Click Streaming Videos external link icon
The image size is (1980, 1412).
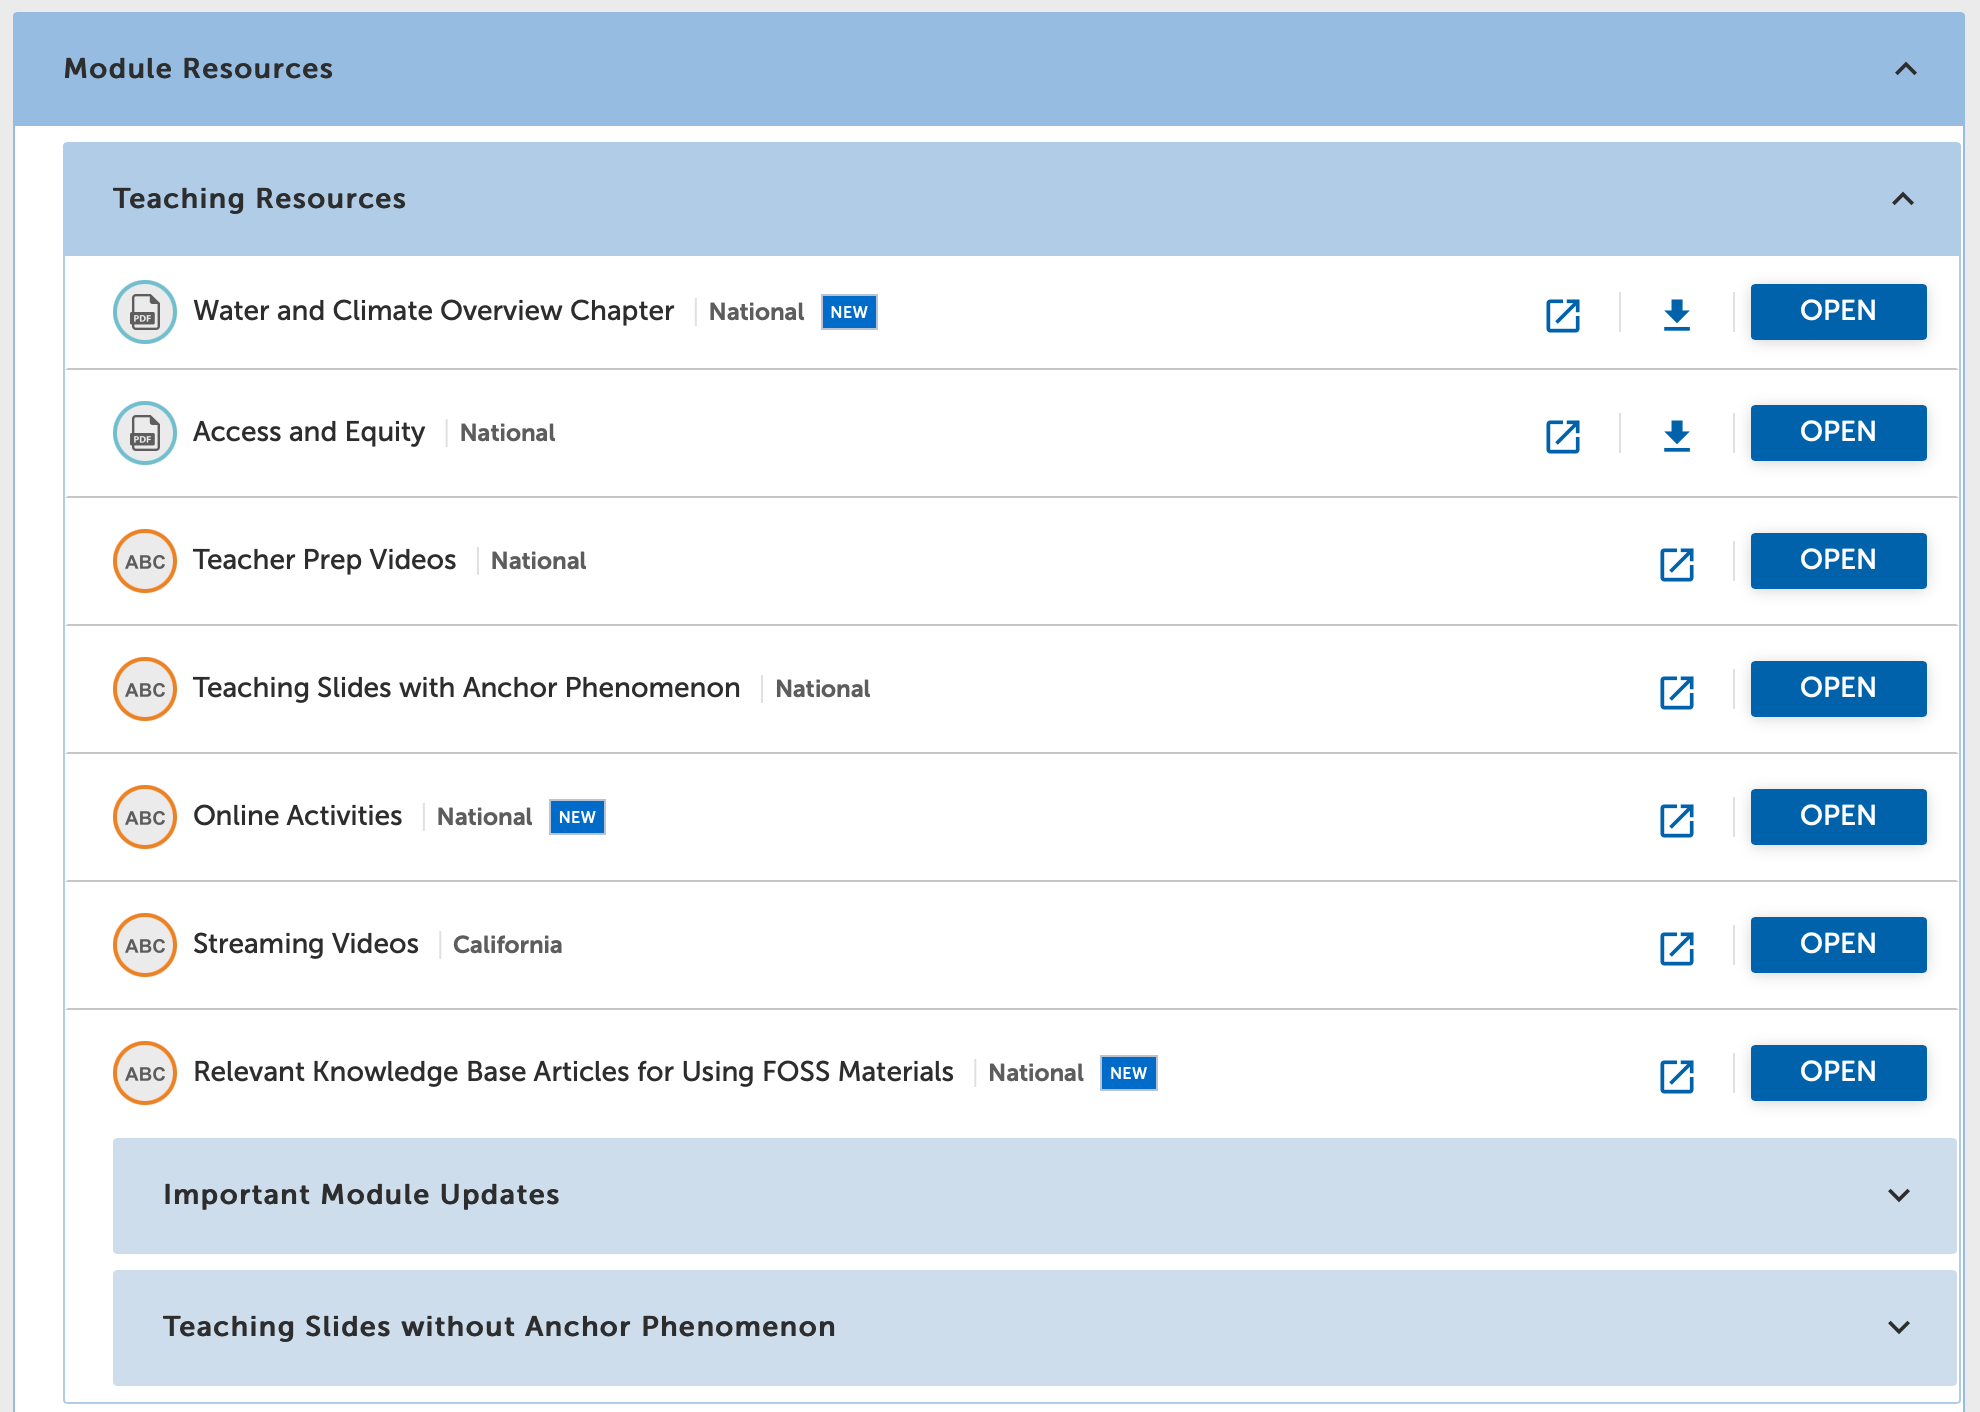coord(1676,948)
